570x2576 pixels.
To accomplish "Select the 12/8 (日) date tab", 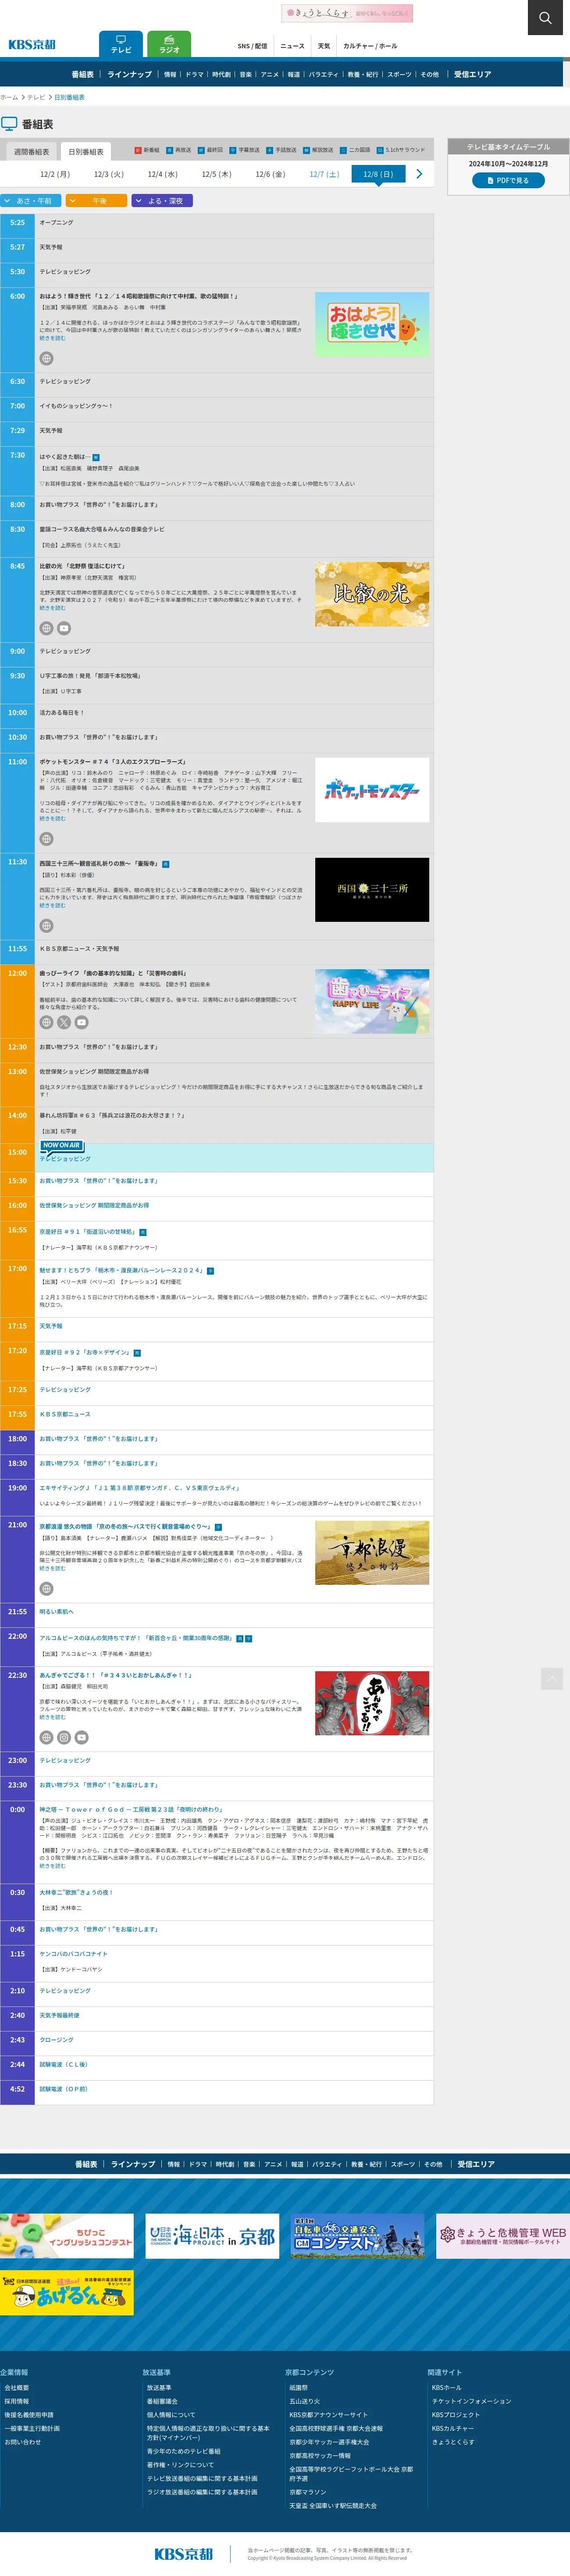I will (x=378, y=174).
